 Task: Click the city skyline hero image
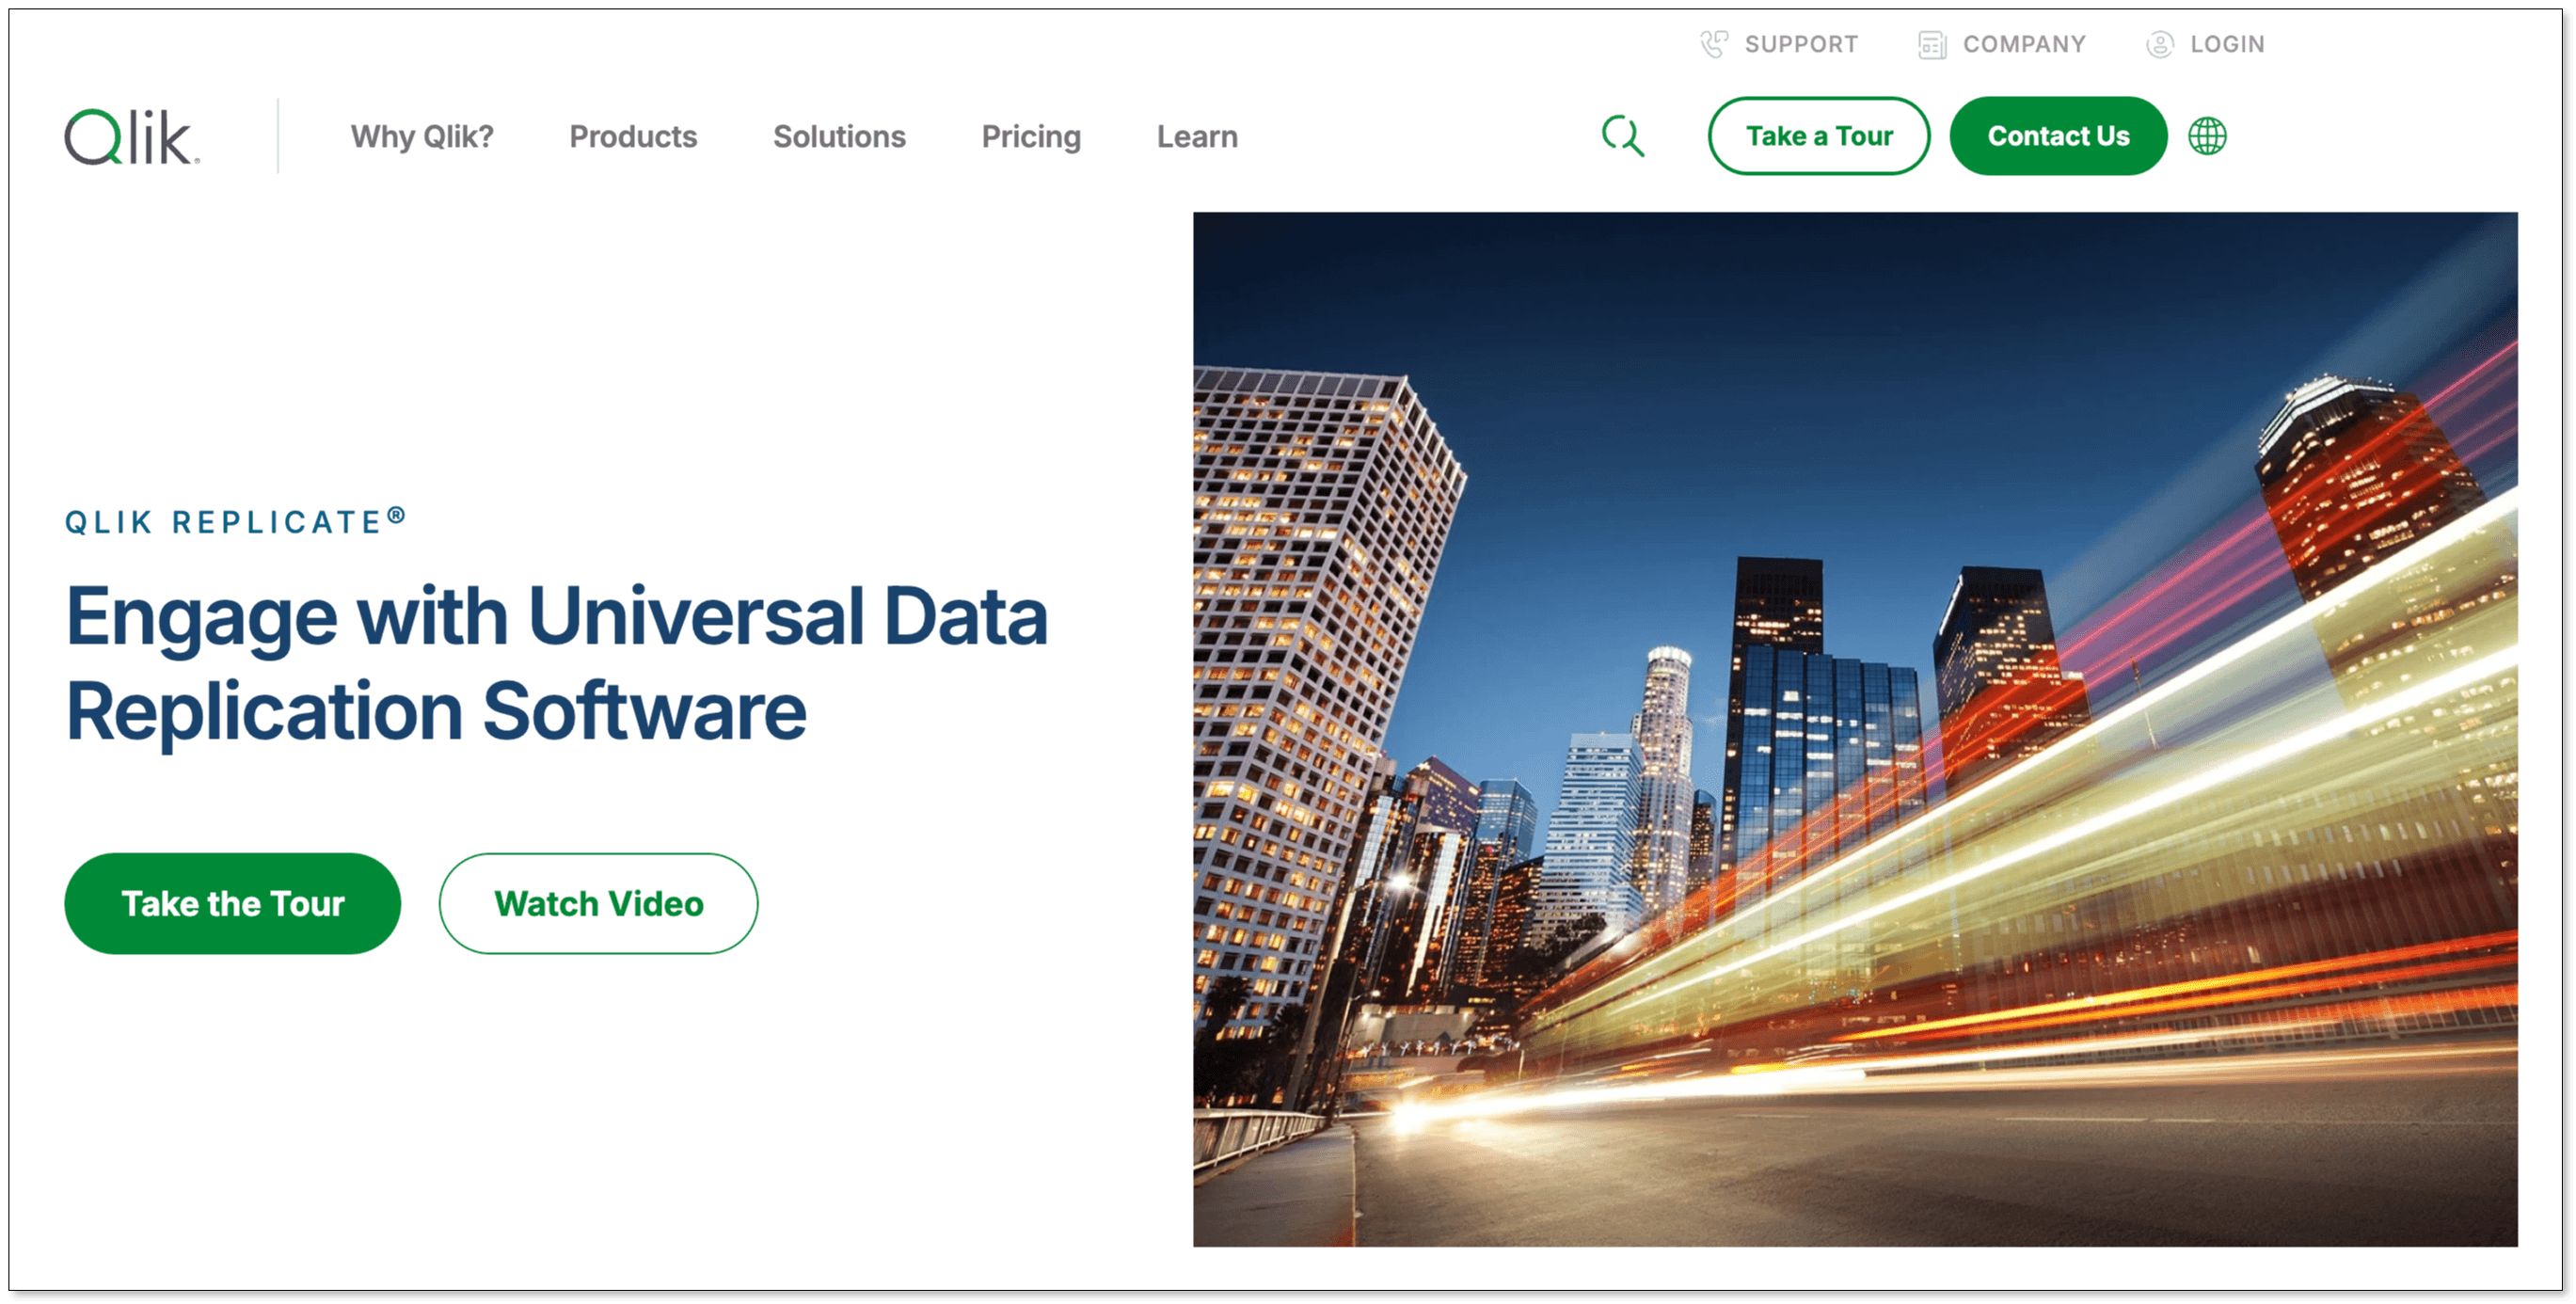(1855, 729)
